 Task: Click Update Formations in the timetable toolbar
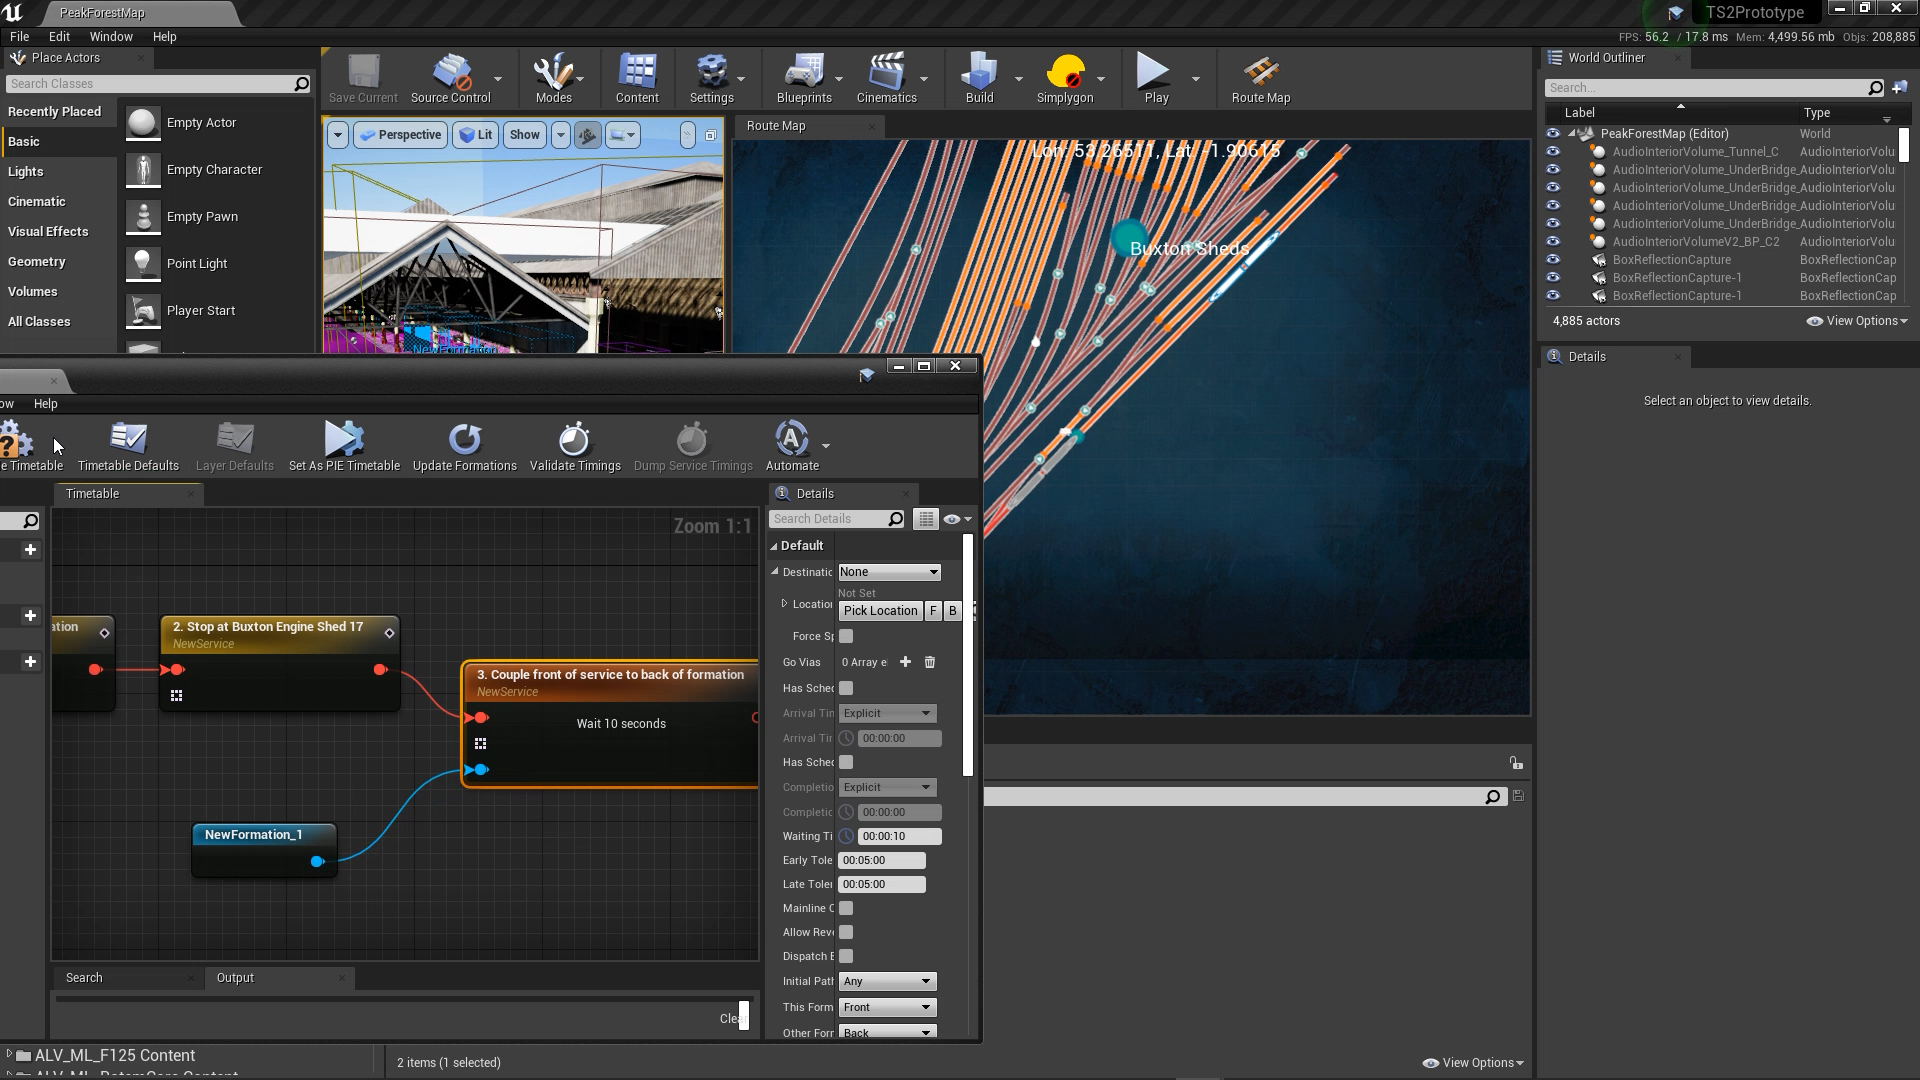464,446
